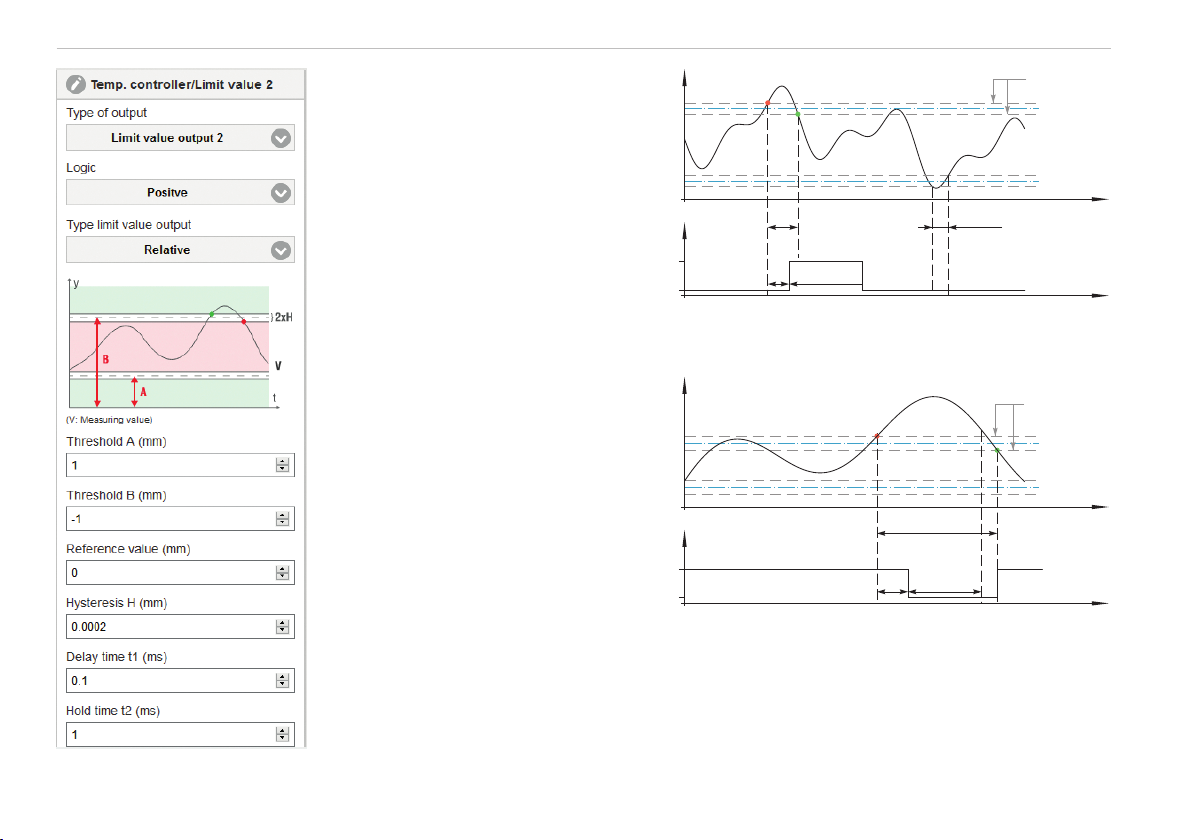The image size is (1192, 840).
Task: Click the Threshold B spinner arrows
Action: [283, 519]
